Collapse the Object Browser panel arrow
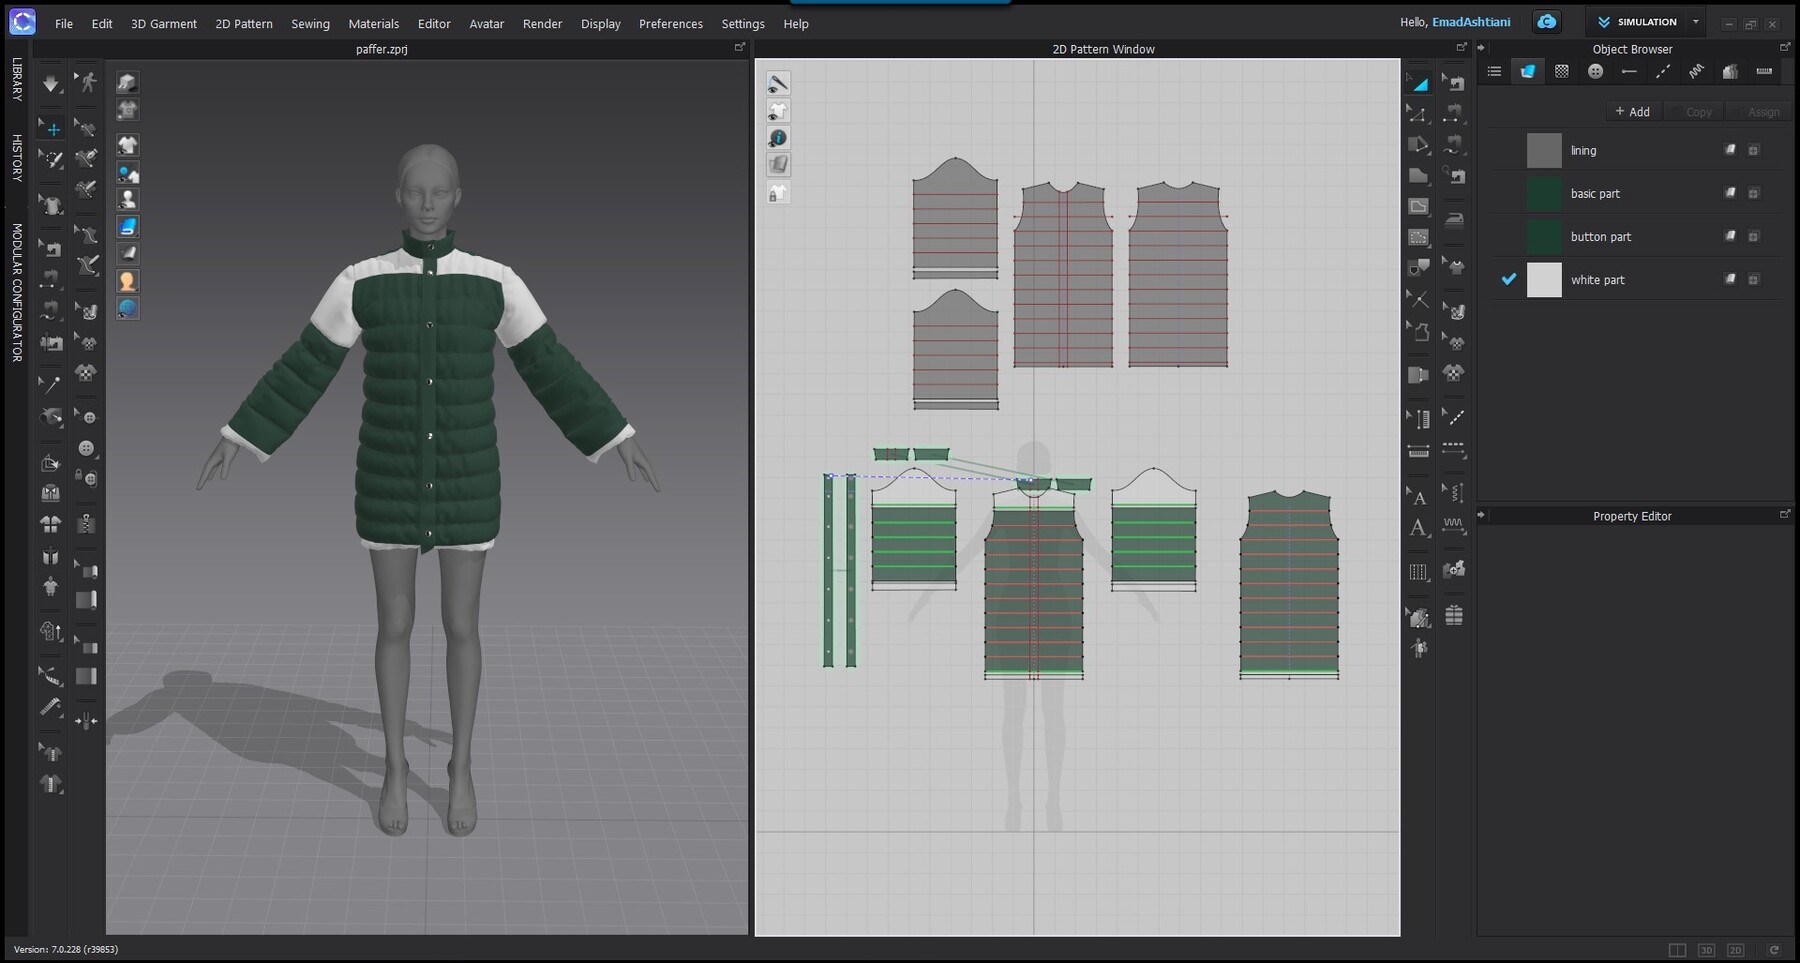 [x=1479, y=46]
